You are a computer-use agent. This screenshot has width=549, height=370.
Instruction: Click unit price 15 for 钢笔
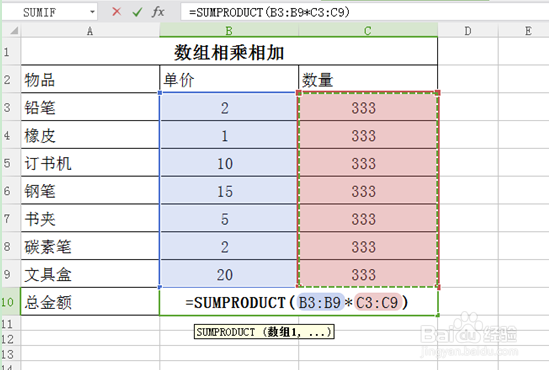click(229, 191)
